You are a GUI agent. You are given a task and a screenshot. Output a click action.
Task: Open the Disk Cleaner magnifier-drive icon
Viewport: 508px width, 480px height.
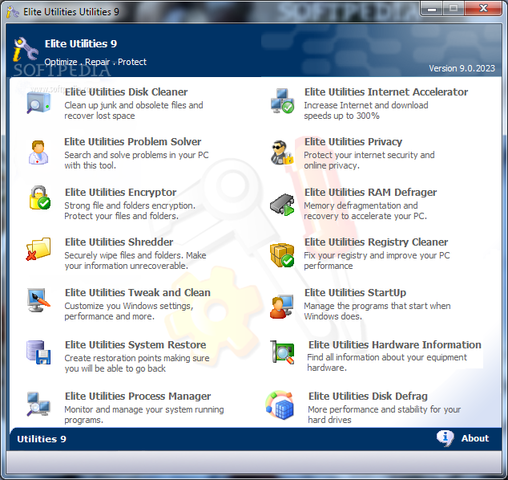[x=38, y=103]
